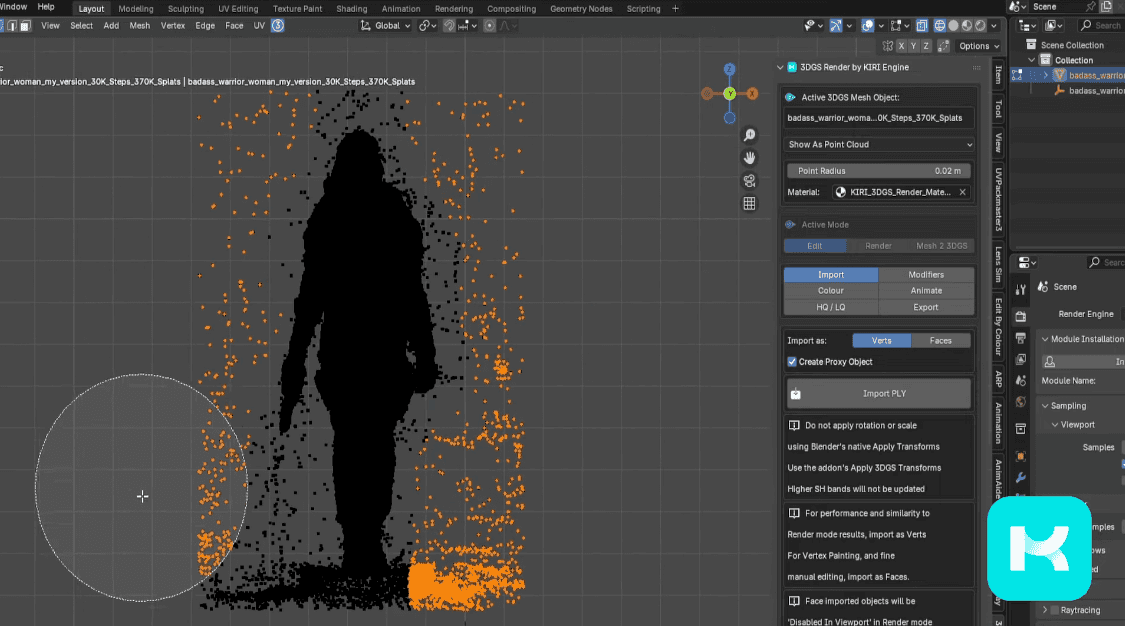Toggle the camera view icon
The height and width of the screenshot is (626, 1125).
749,181
